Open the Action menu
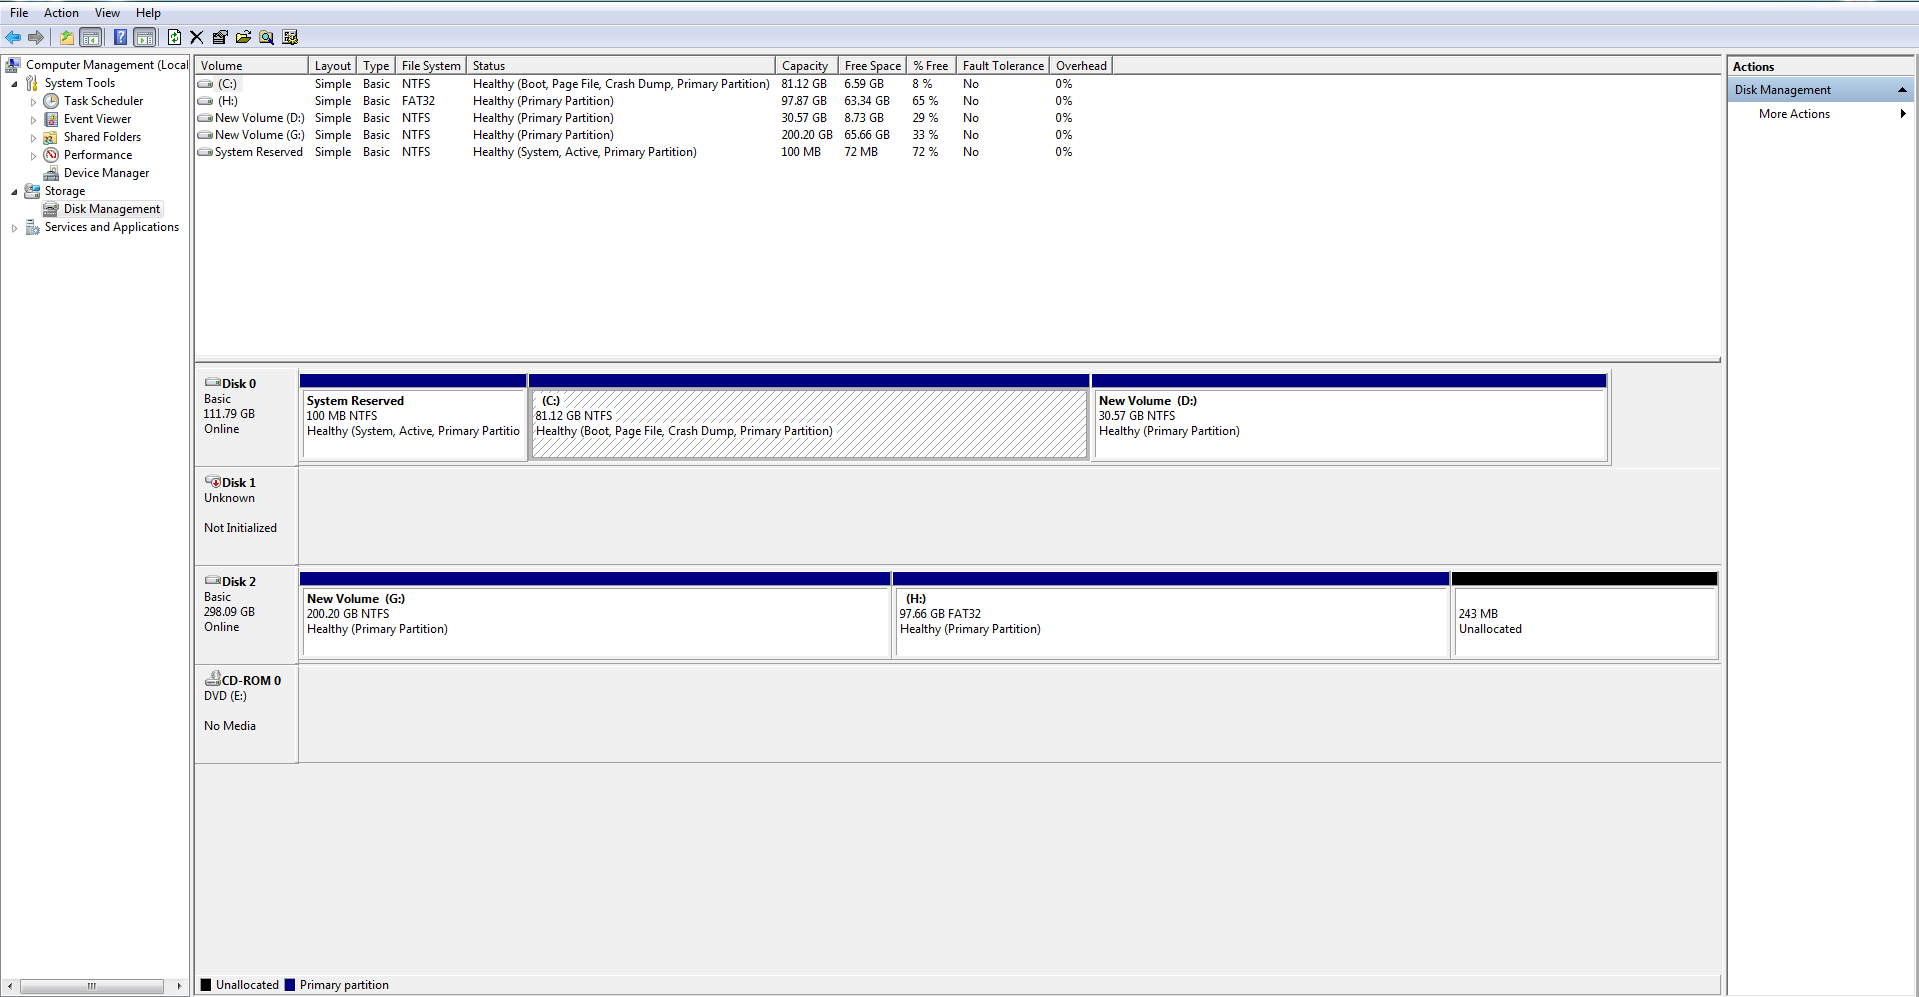Image resolution: width=1919 pixels, height=997 pixels. (x=61, y=13)
